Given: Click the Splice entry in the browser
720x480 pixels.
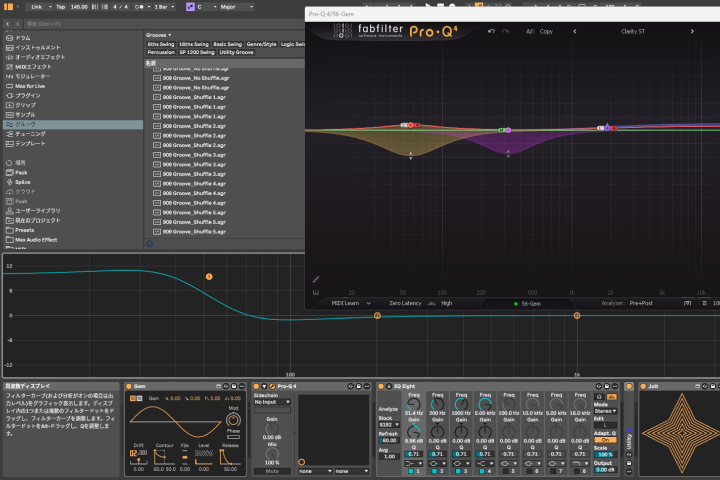Looking at the screenshot, I should click(22, 182).
